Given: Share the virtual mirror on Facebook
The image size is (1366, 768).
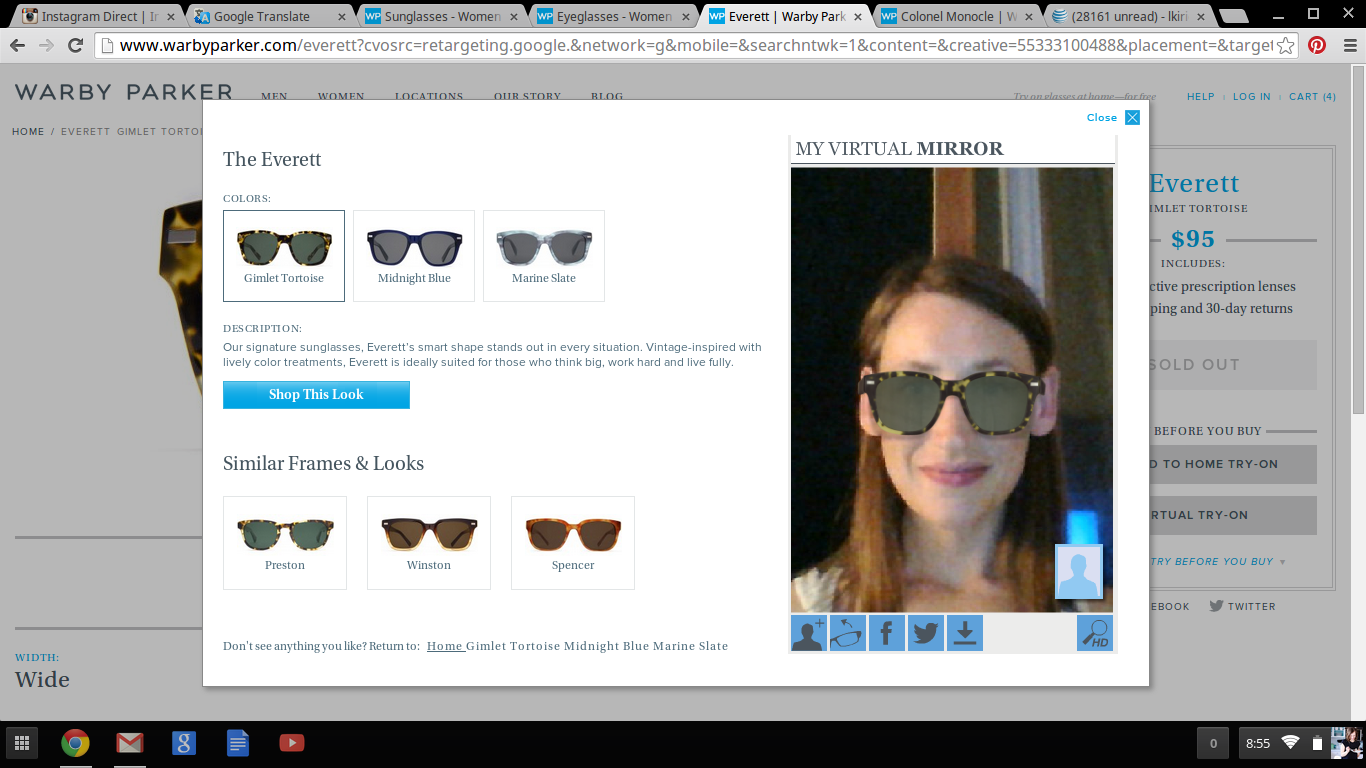Looking at the screenshot, I should tap(887, 634).
